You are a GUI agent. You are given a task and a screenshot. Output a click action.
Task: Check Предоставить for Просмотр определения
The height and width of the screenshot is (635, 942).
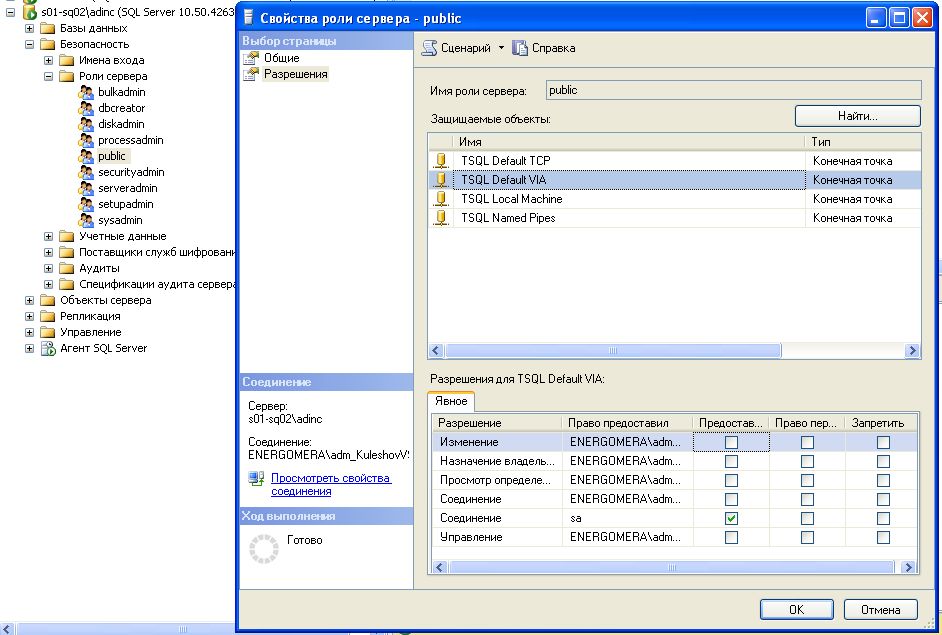coord(731,481)
